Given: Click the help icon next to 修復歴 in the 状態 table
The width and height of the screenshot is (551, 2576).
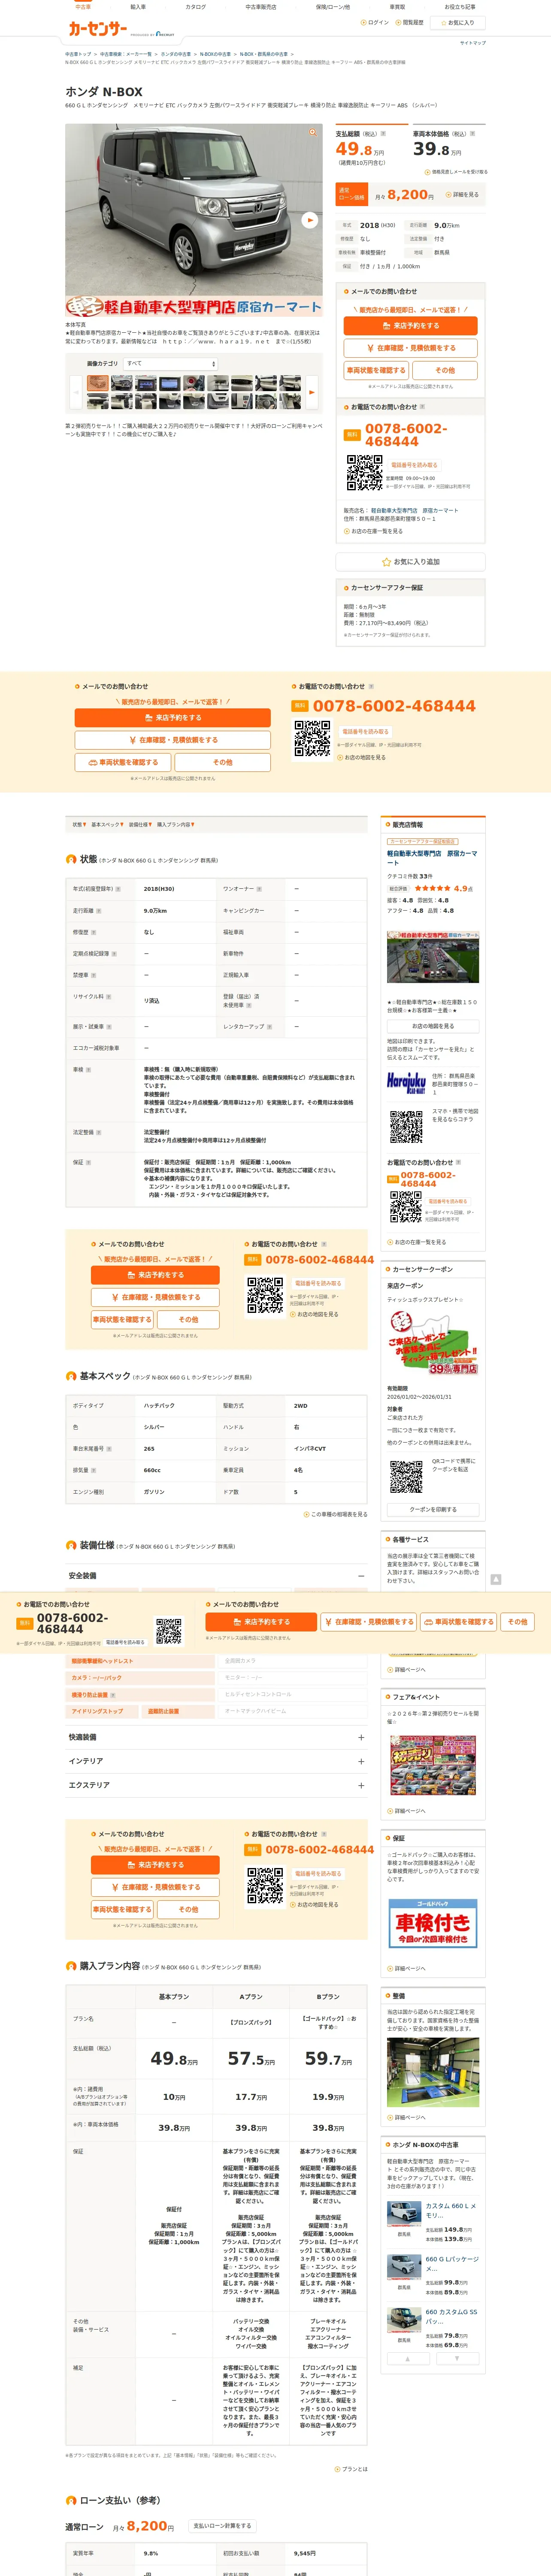Looking at the screenshot, I should point(94,932).
